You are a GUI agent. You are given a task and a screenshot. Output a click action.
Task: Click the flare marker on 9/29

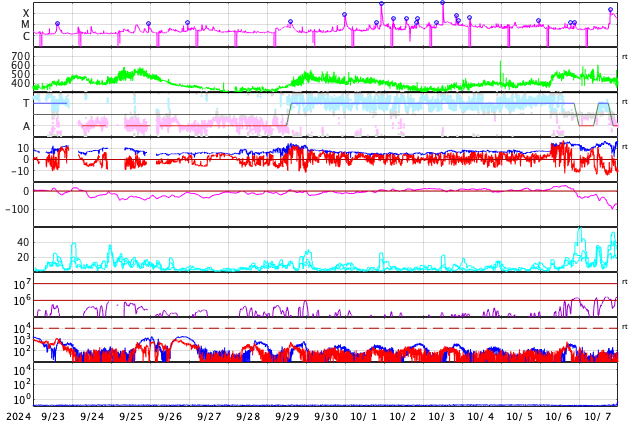click(x=290, y=22)
